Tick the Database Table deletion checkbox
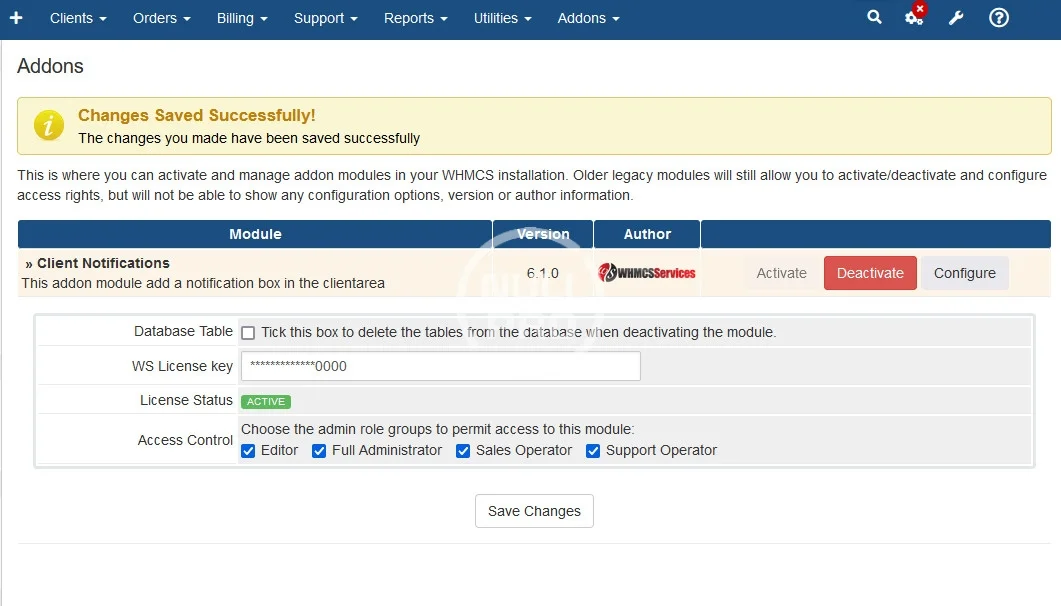The height and width of the screenshot is (606, 1061). (248, 333)
